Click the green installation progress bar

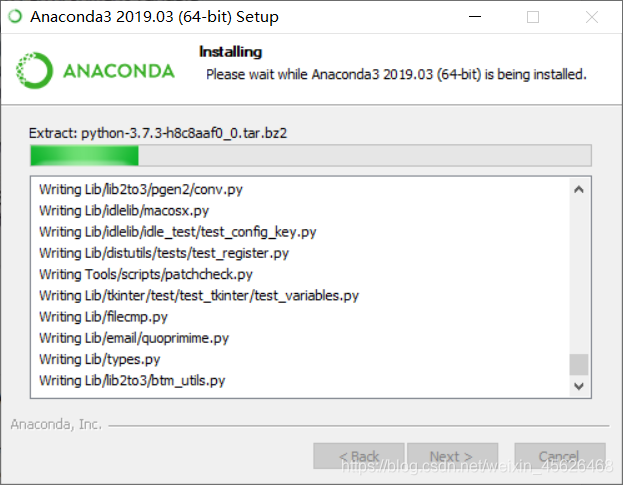(311, 155)
